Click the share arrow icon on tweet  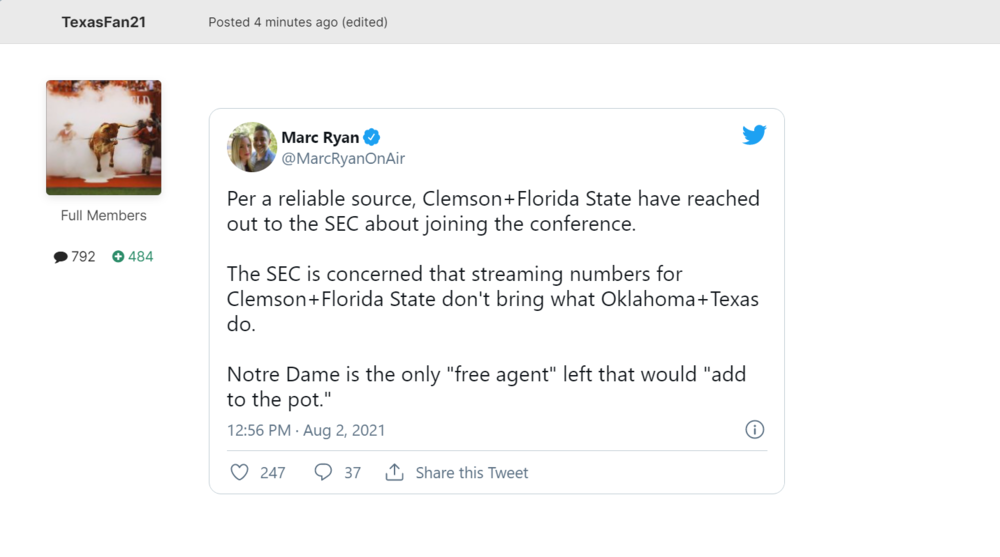click(x=395, y=472)
